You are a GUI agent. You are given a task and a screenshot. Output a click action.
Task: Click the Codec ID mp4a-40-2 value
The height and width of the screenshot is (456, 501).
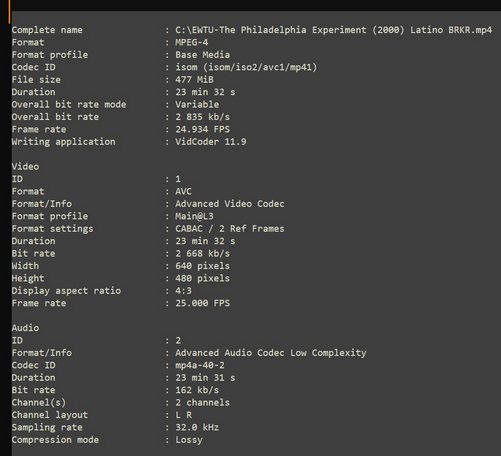[x=200, y=365]
